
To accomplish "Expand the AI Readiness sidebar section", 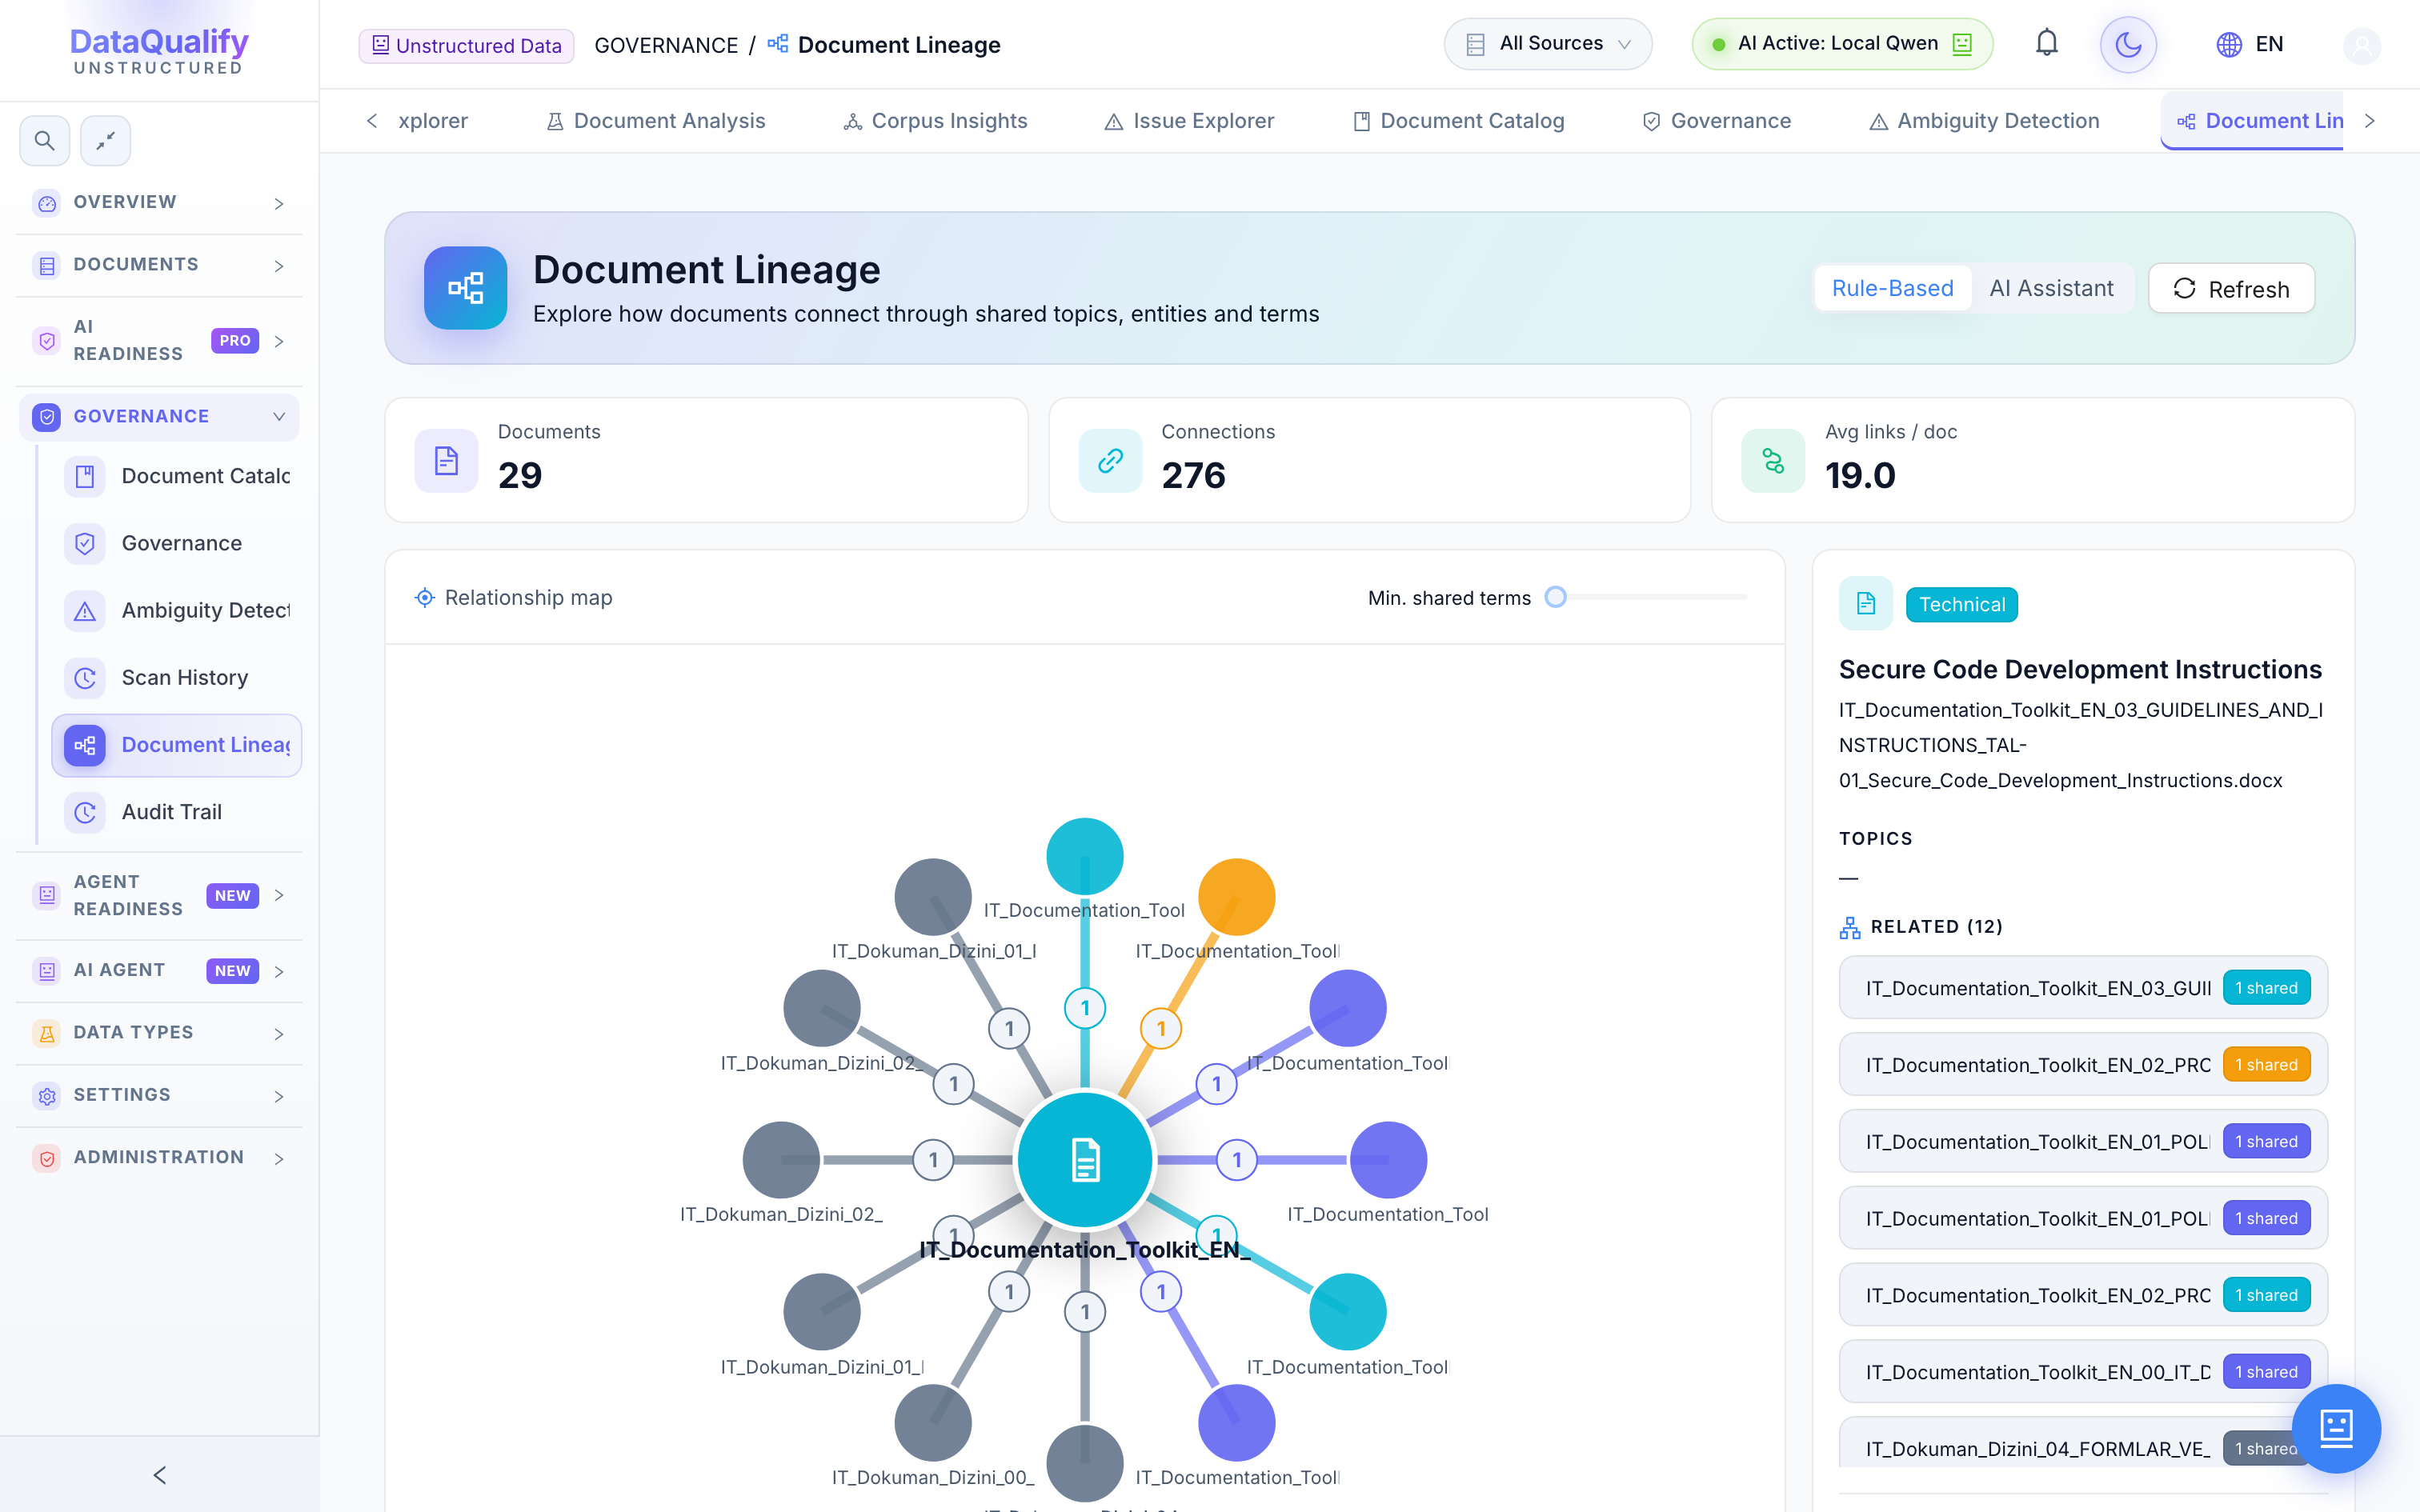I will click(x=159, y=341).
